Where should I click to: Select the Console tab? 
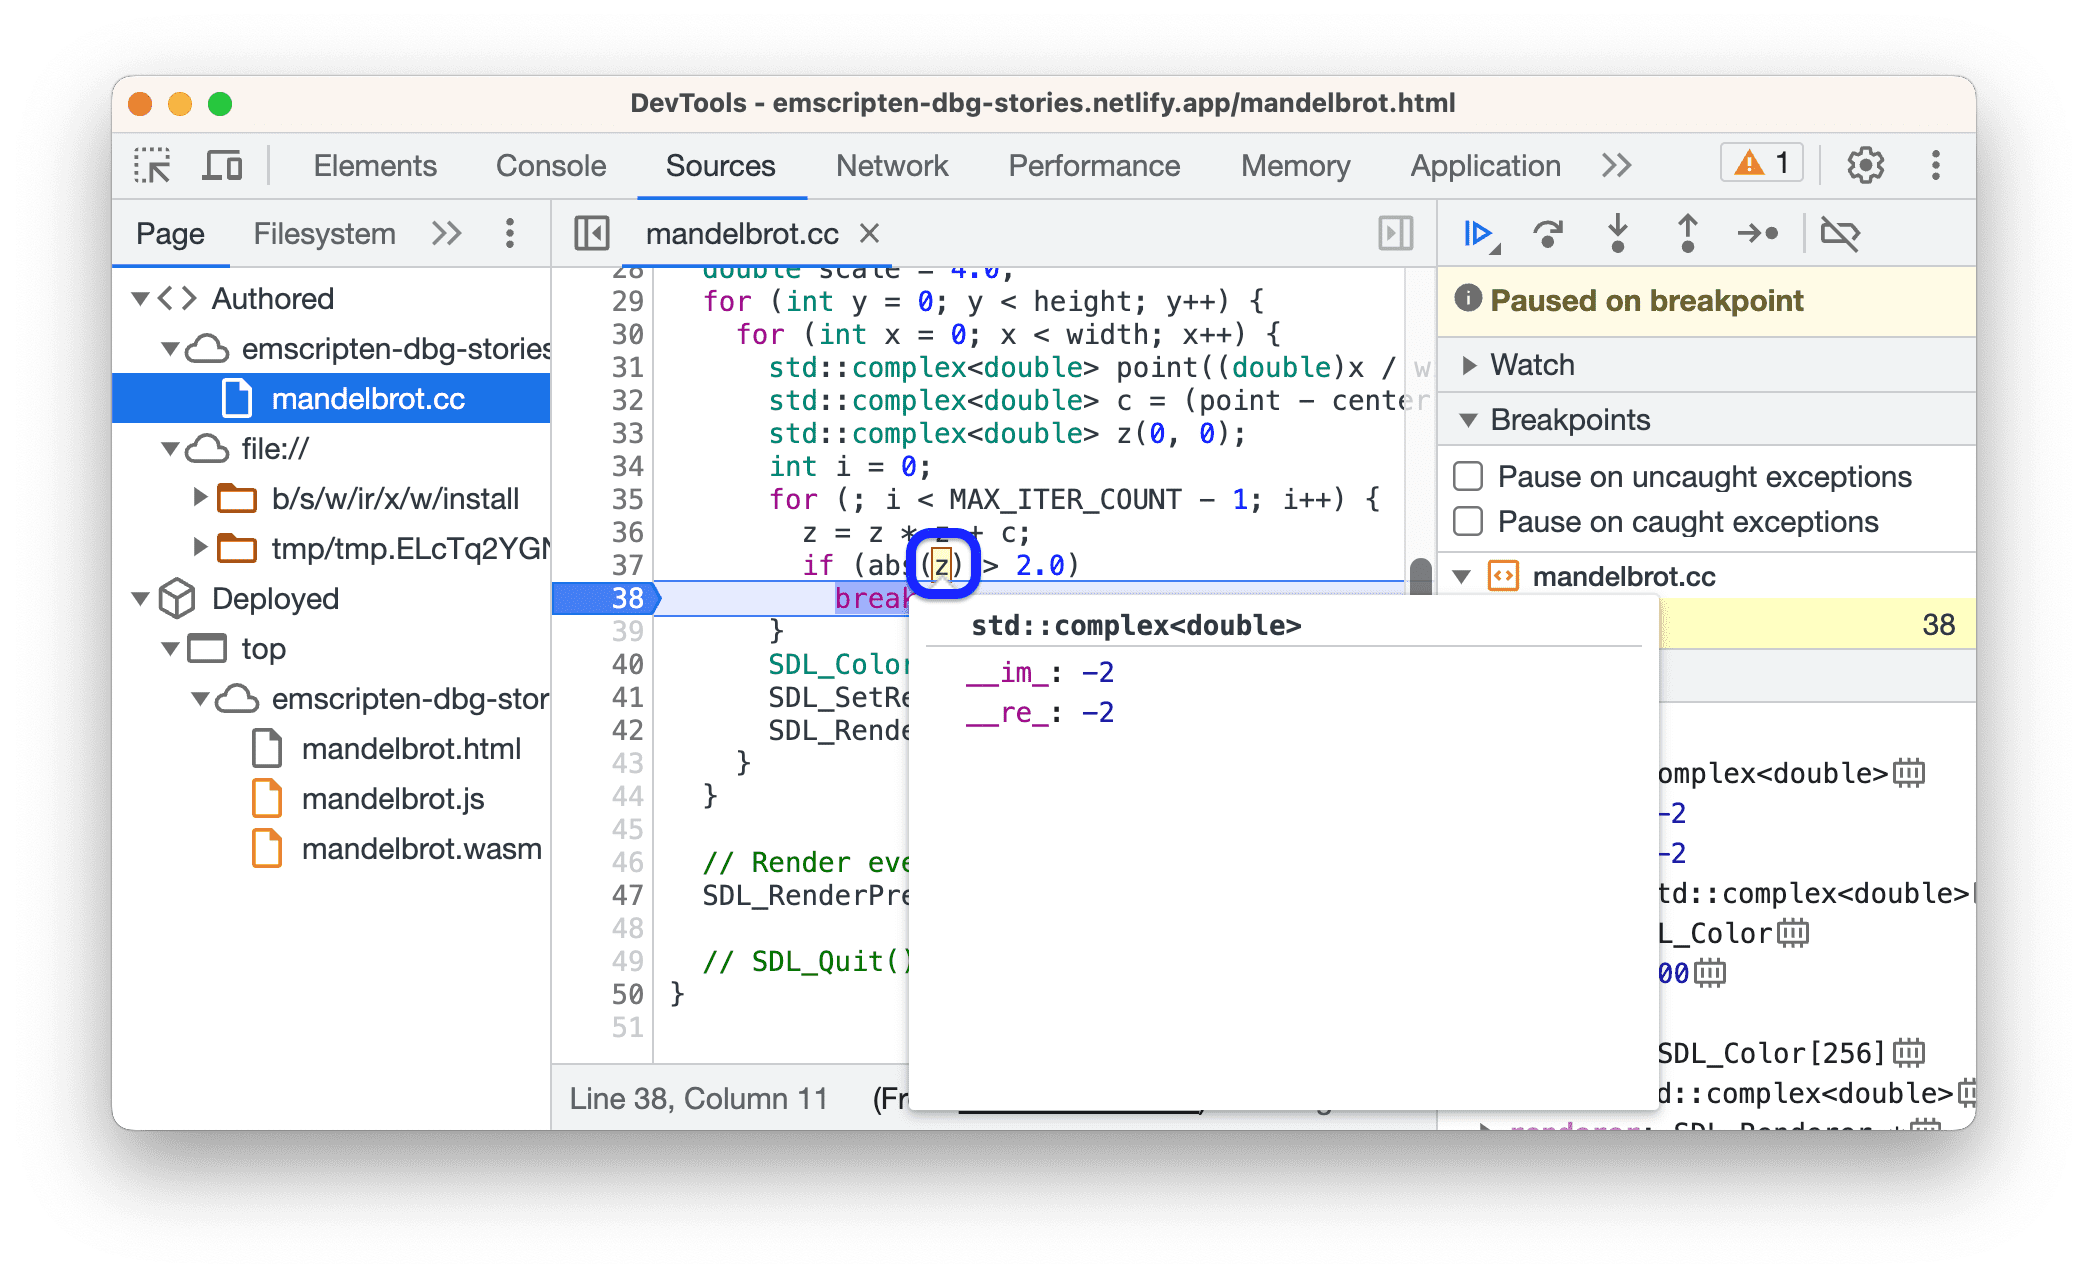512,169
